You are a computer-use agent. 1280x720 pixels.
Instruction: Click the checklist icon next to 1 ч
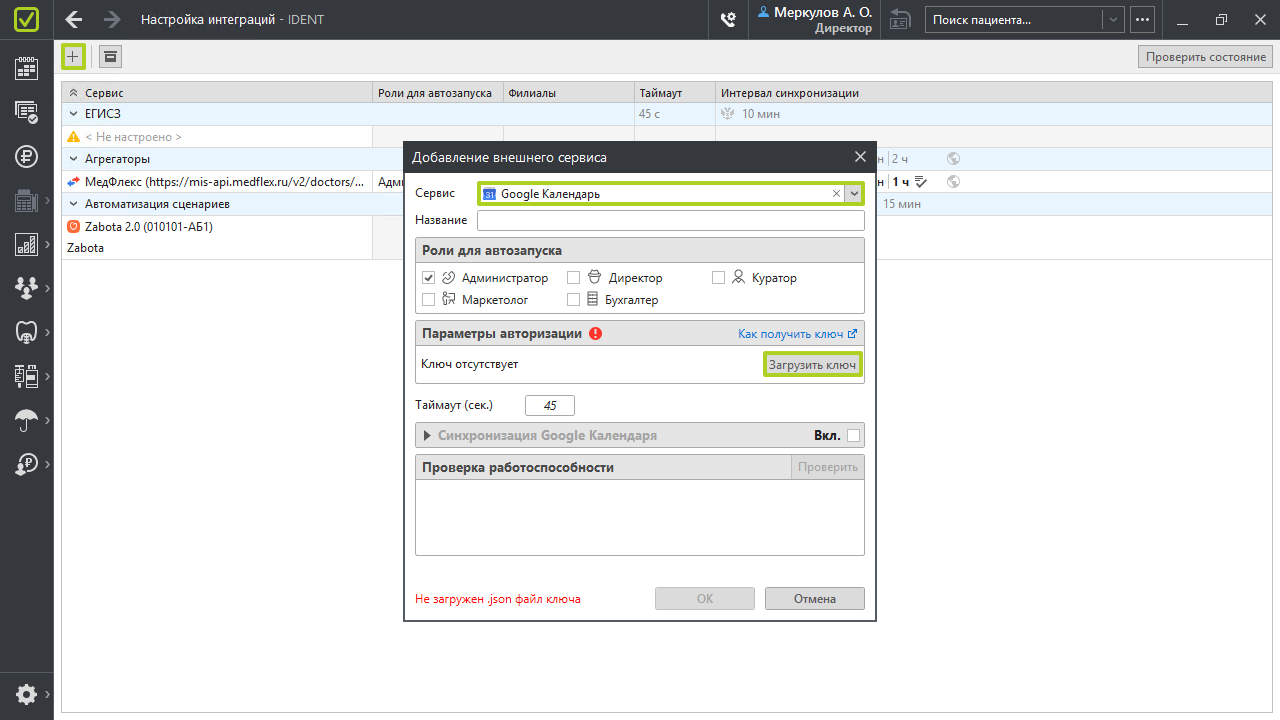pyautogui.click(x=921, y=181)
